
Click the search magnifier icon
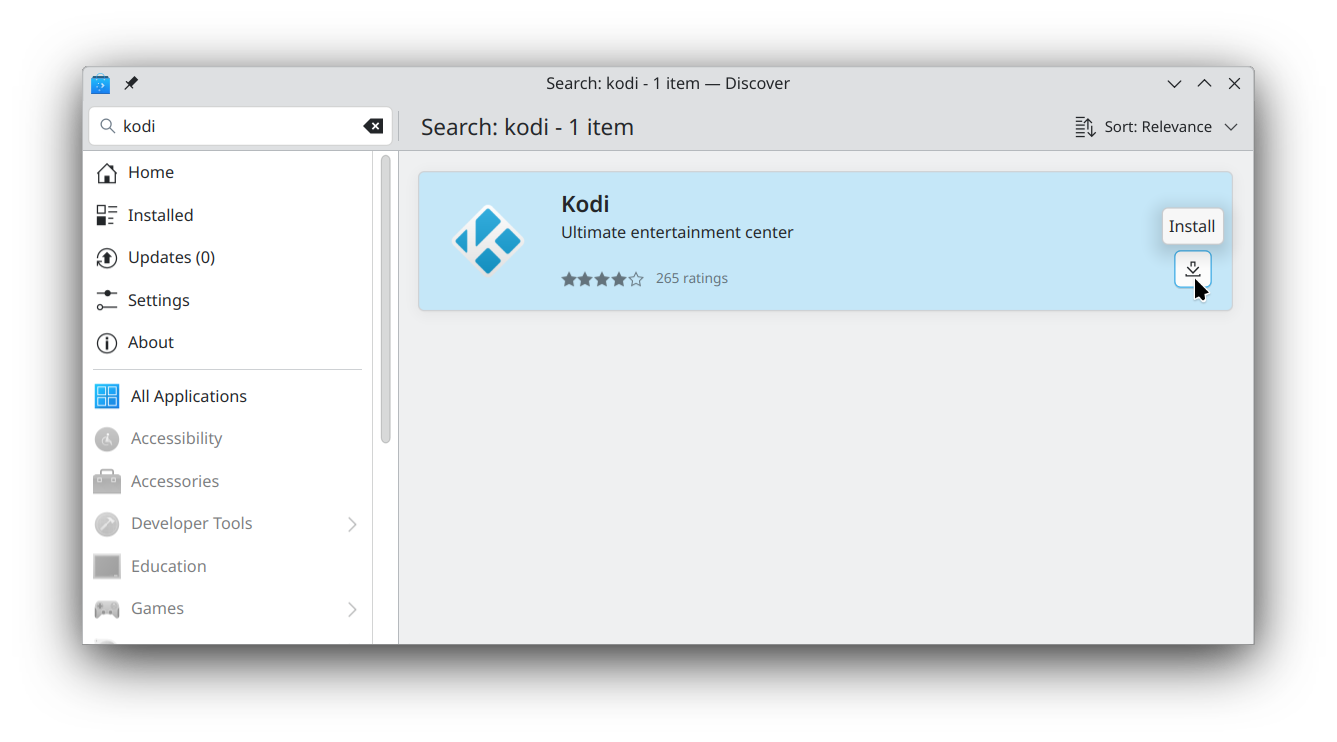(108, 126)
